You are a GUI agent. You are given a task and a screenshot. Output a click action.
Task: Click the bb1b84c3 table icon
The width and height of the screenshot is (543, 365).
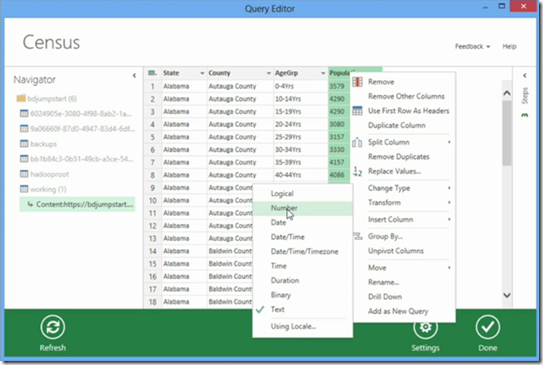click(x=24, y=159)
